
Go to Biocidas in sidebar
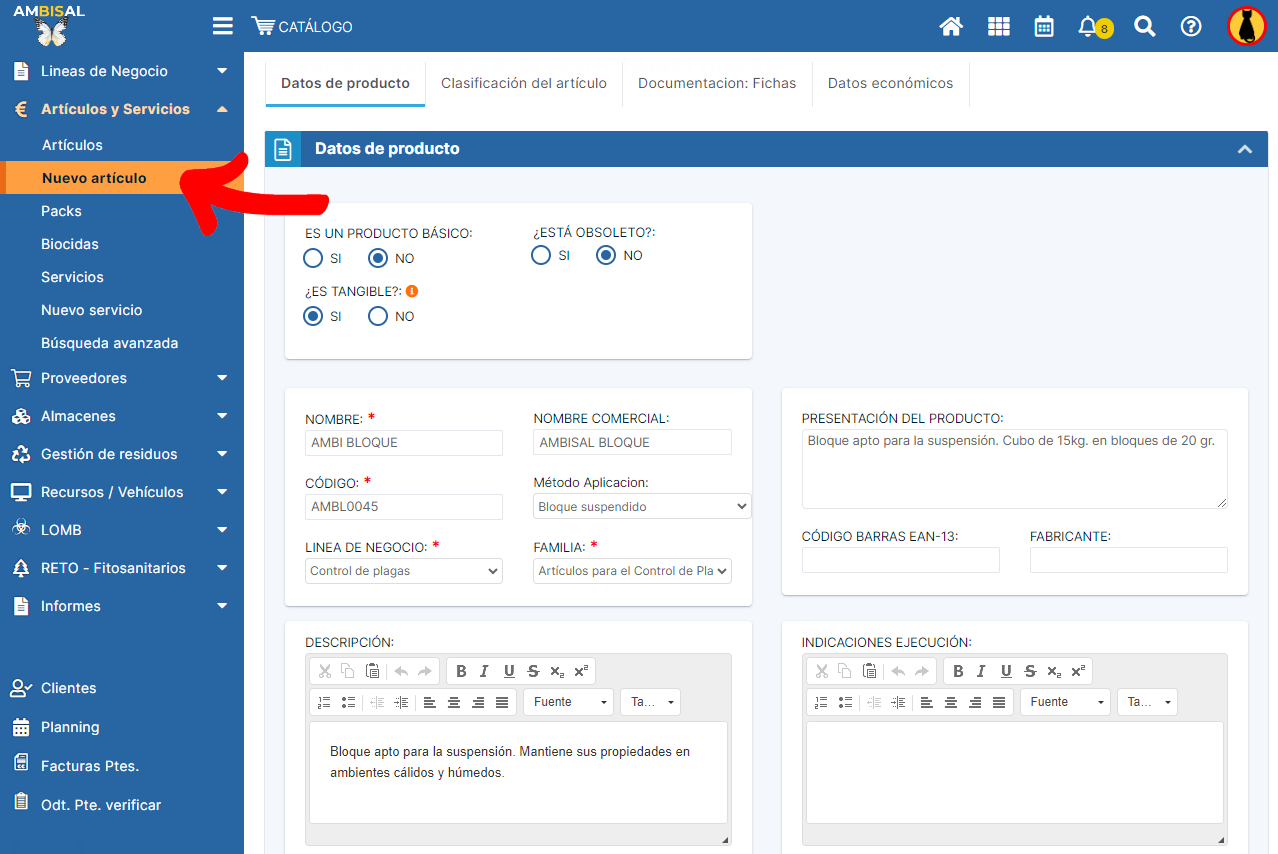point(70,244)
